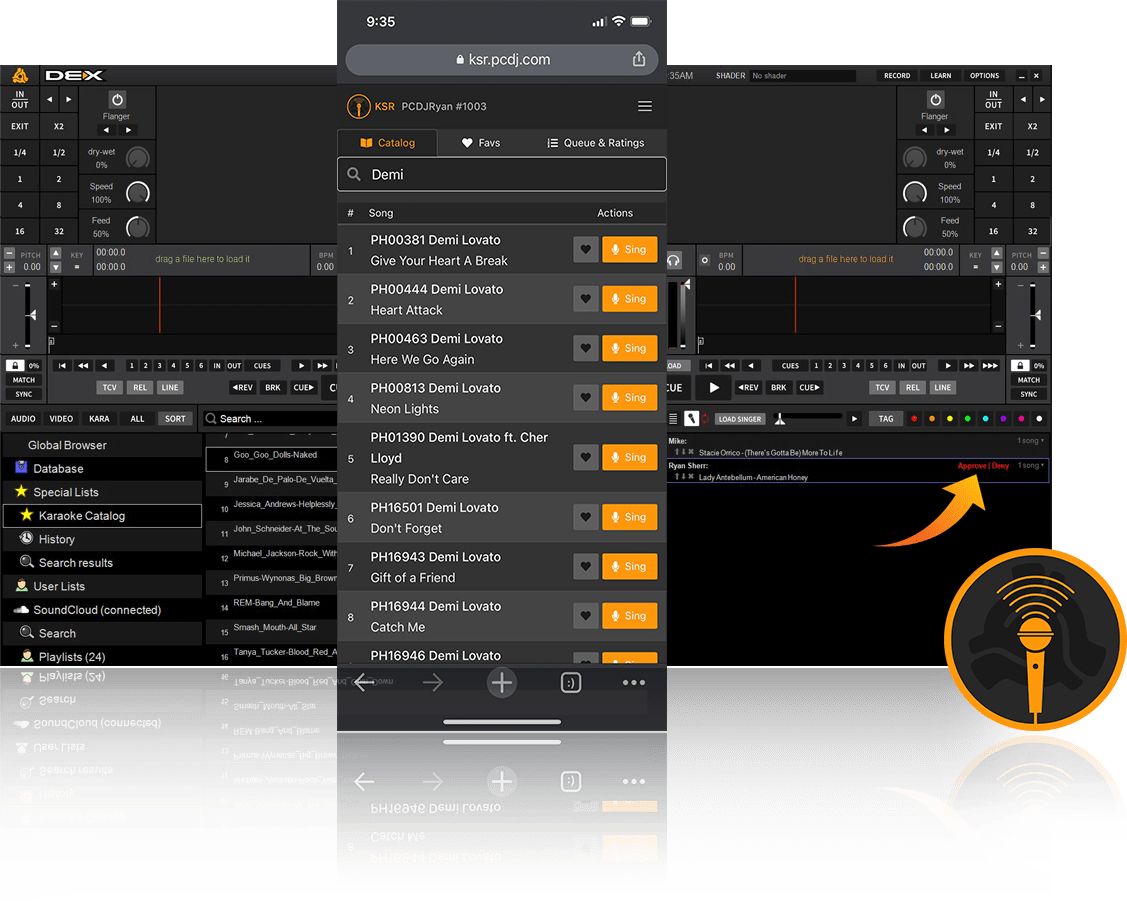Image resolution: width=1127 pixels, height=901 pixels.
Task: Open the SORT dropdown in browser
Action: tap(175, 419)
